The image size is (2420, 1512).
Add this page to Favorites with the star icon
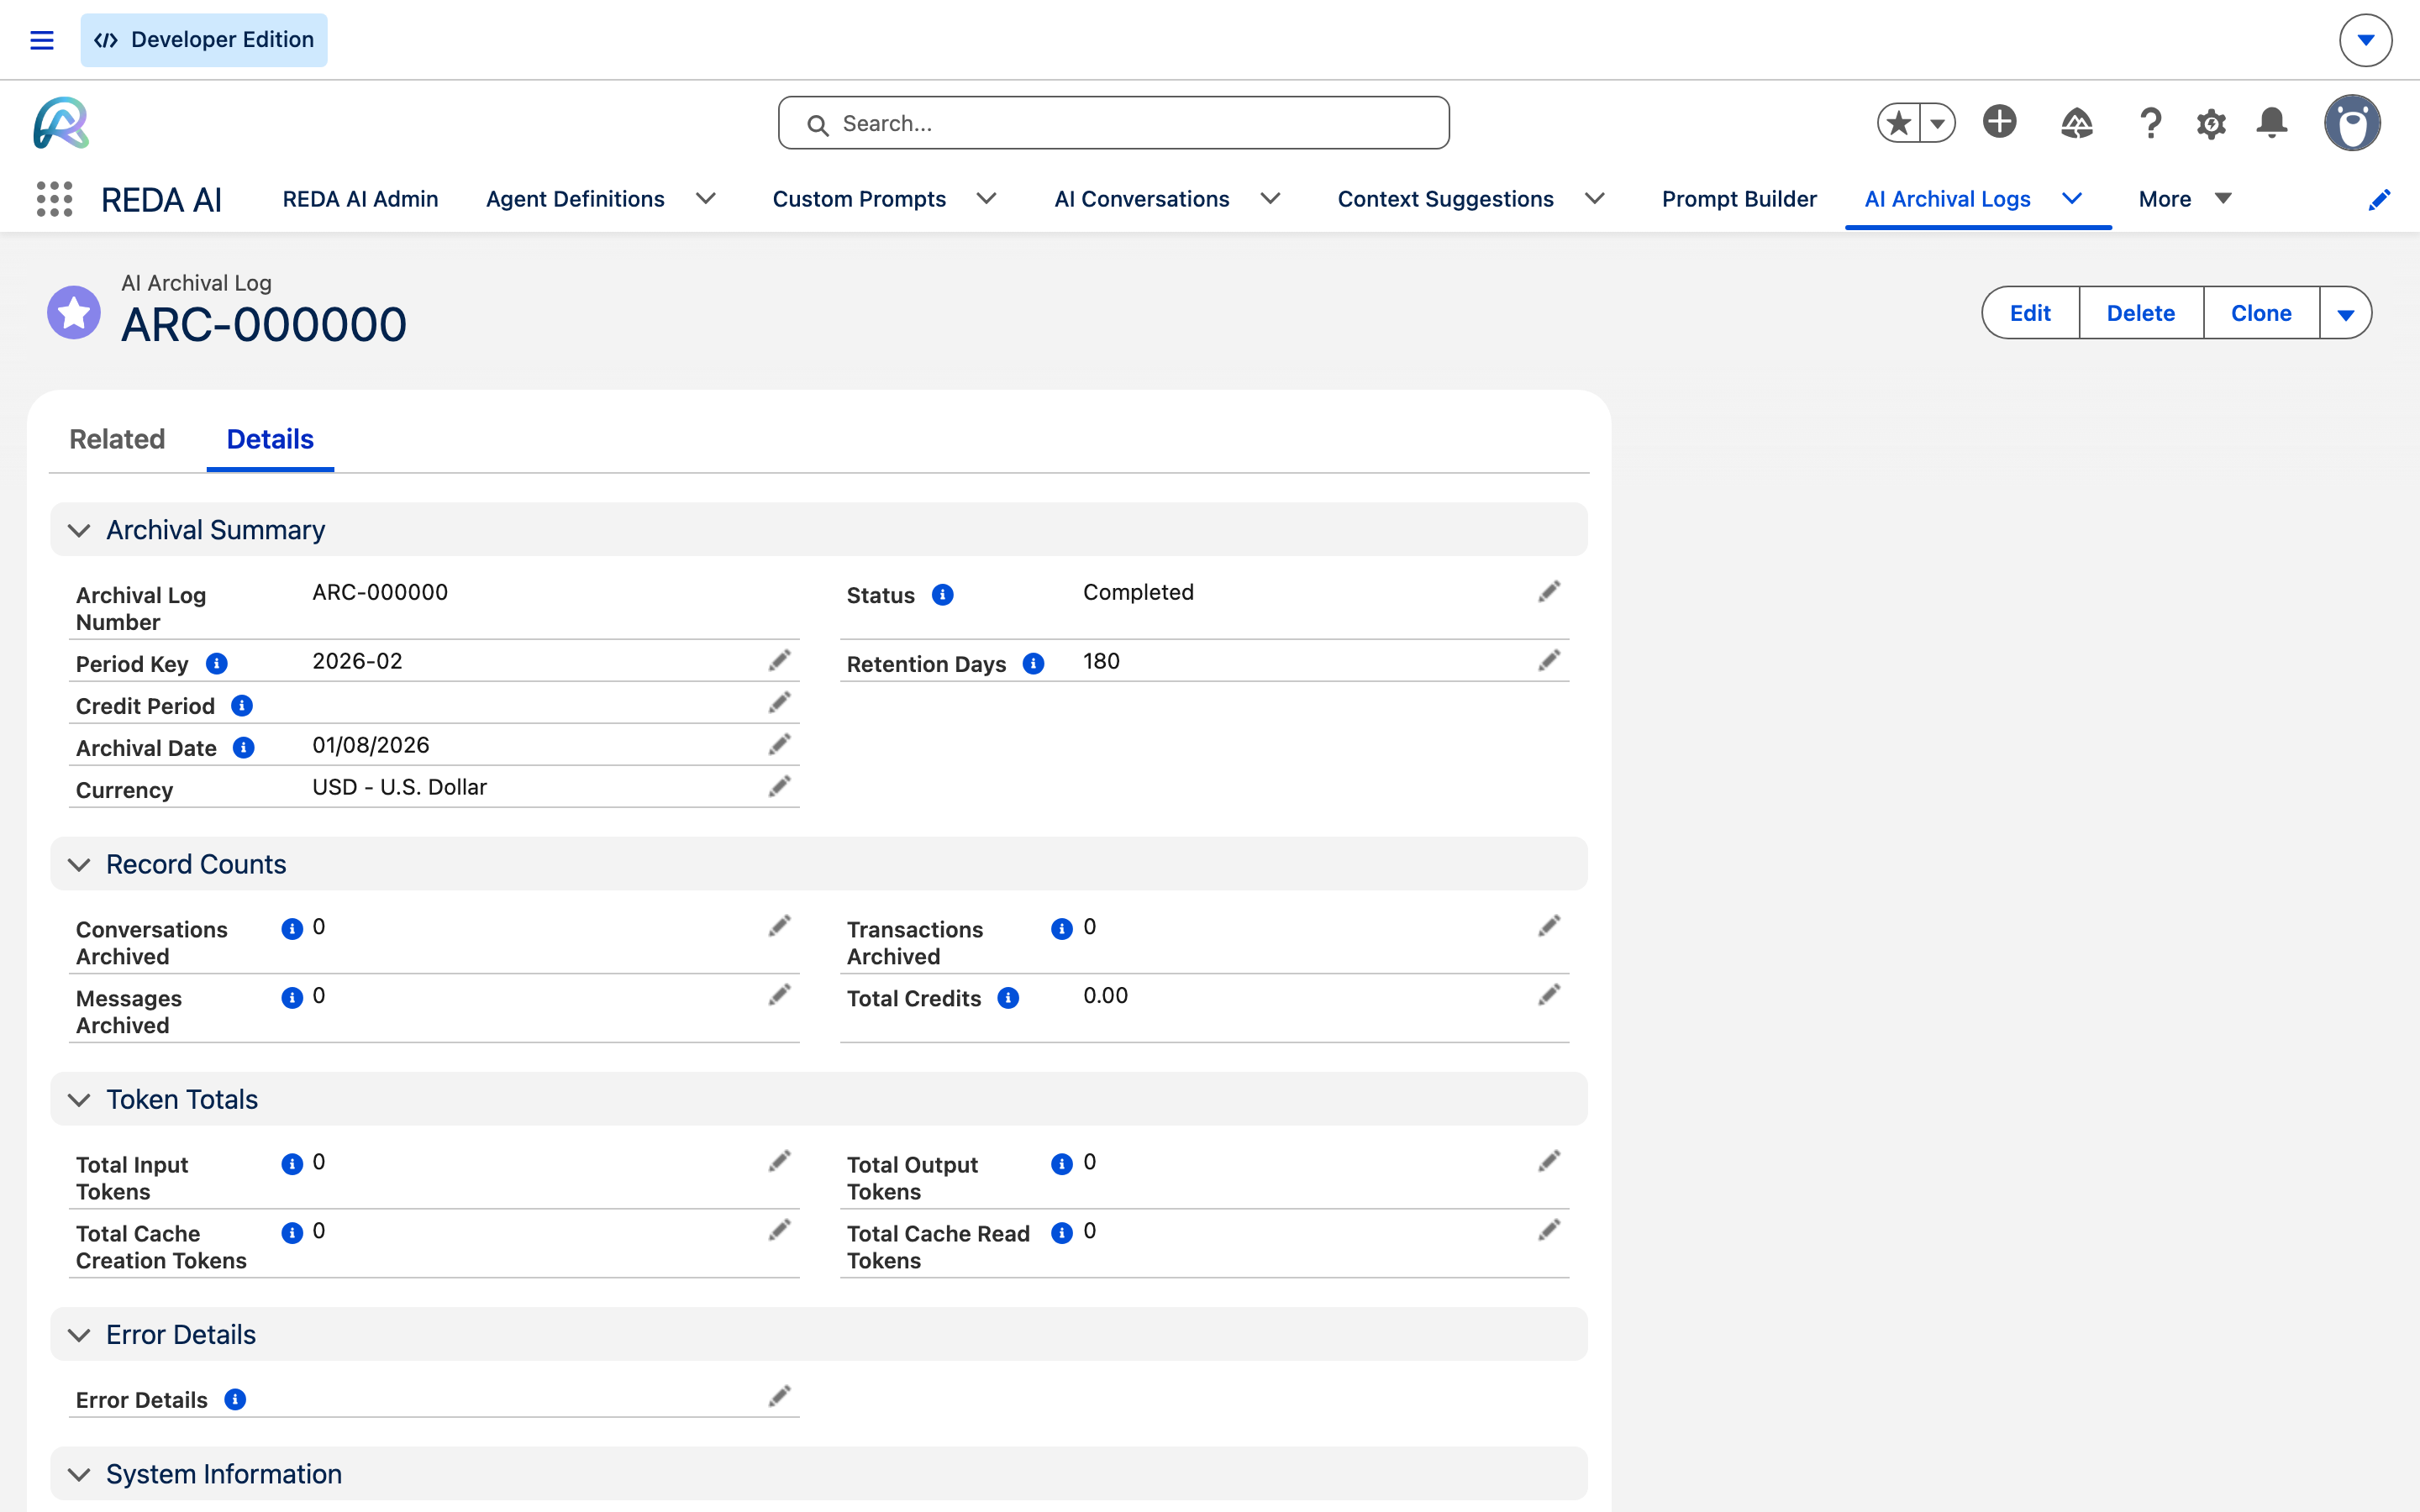point(1898,123)
